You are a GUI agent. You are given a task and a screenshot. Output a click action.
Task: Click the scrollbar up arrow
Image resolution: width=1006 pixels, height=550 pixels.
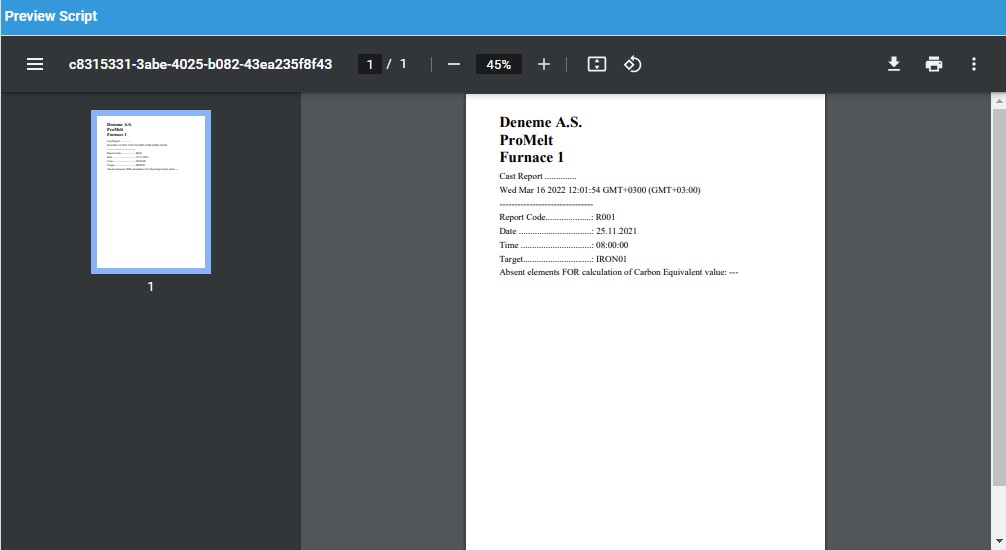(998, 101)
